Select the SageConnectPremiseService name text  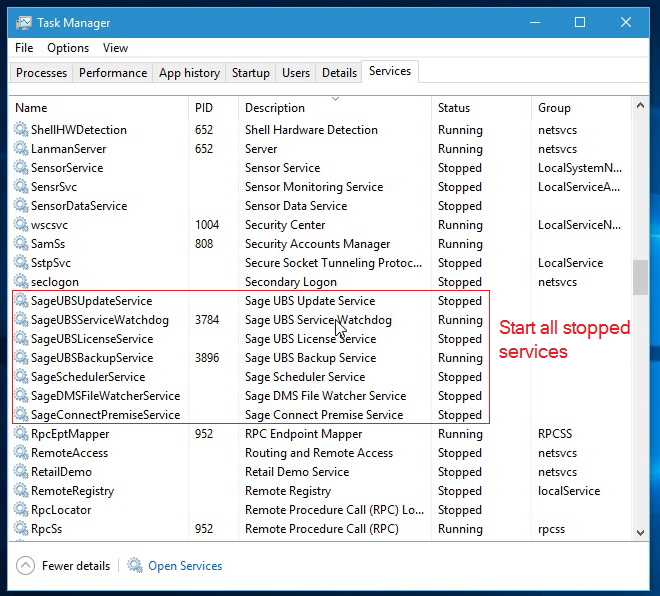[105, 415]
